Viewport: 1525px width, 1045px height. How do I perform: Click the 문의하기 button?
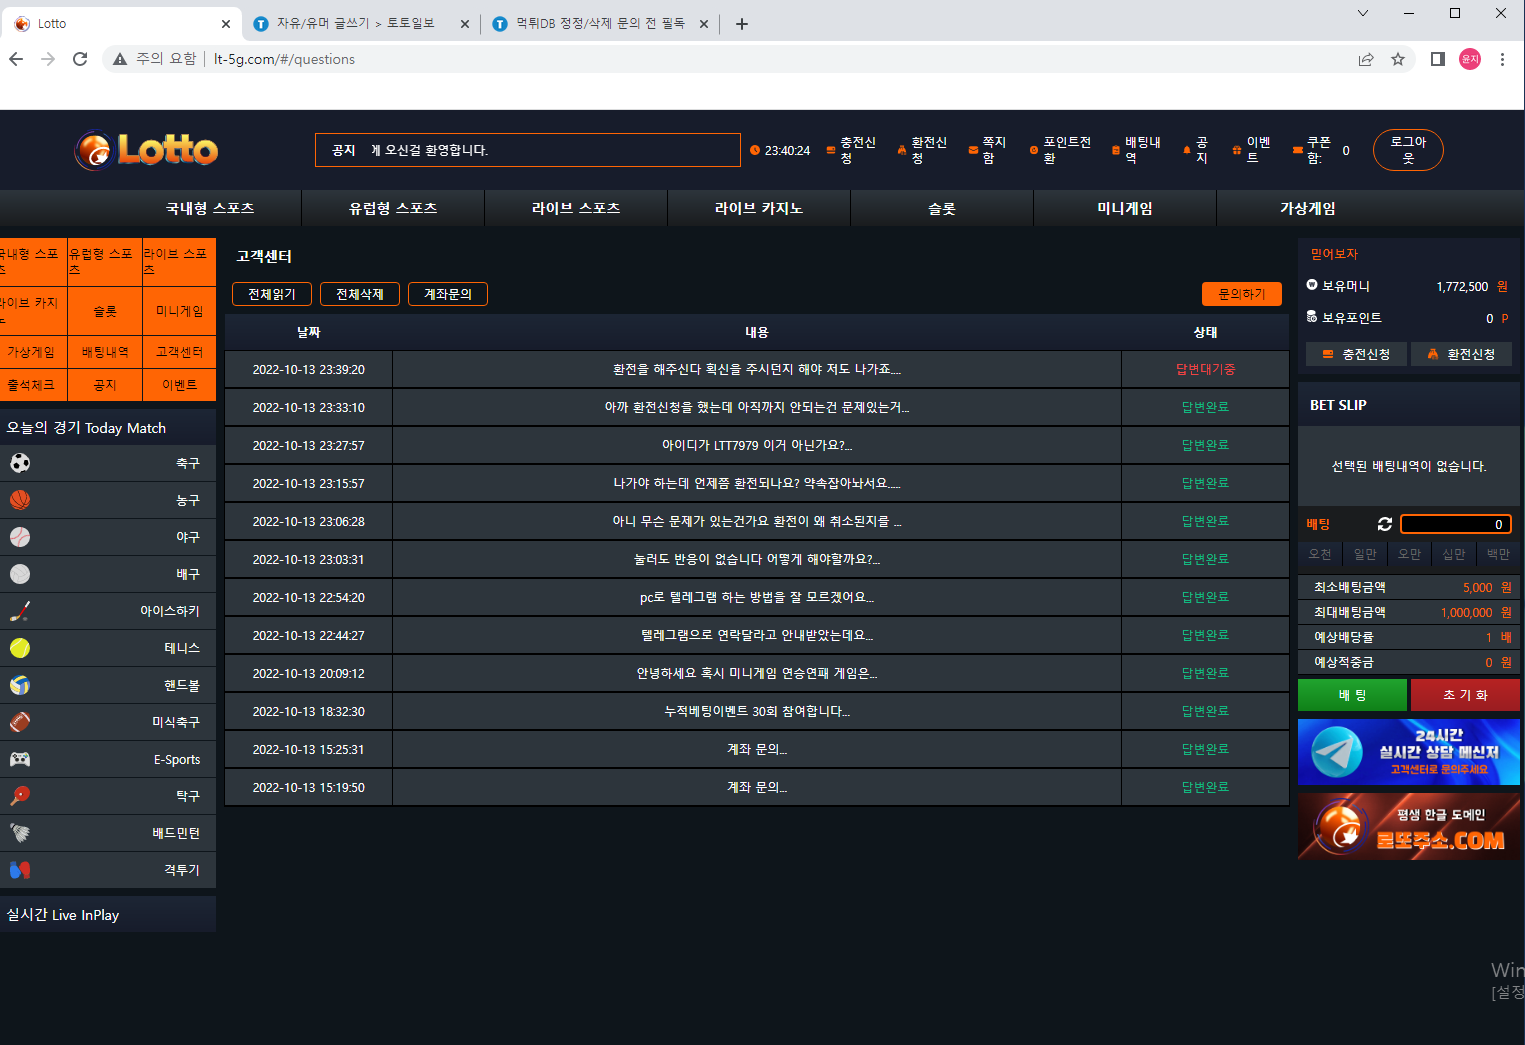1241,294
